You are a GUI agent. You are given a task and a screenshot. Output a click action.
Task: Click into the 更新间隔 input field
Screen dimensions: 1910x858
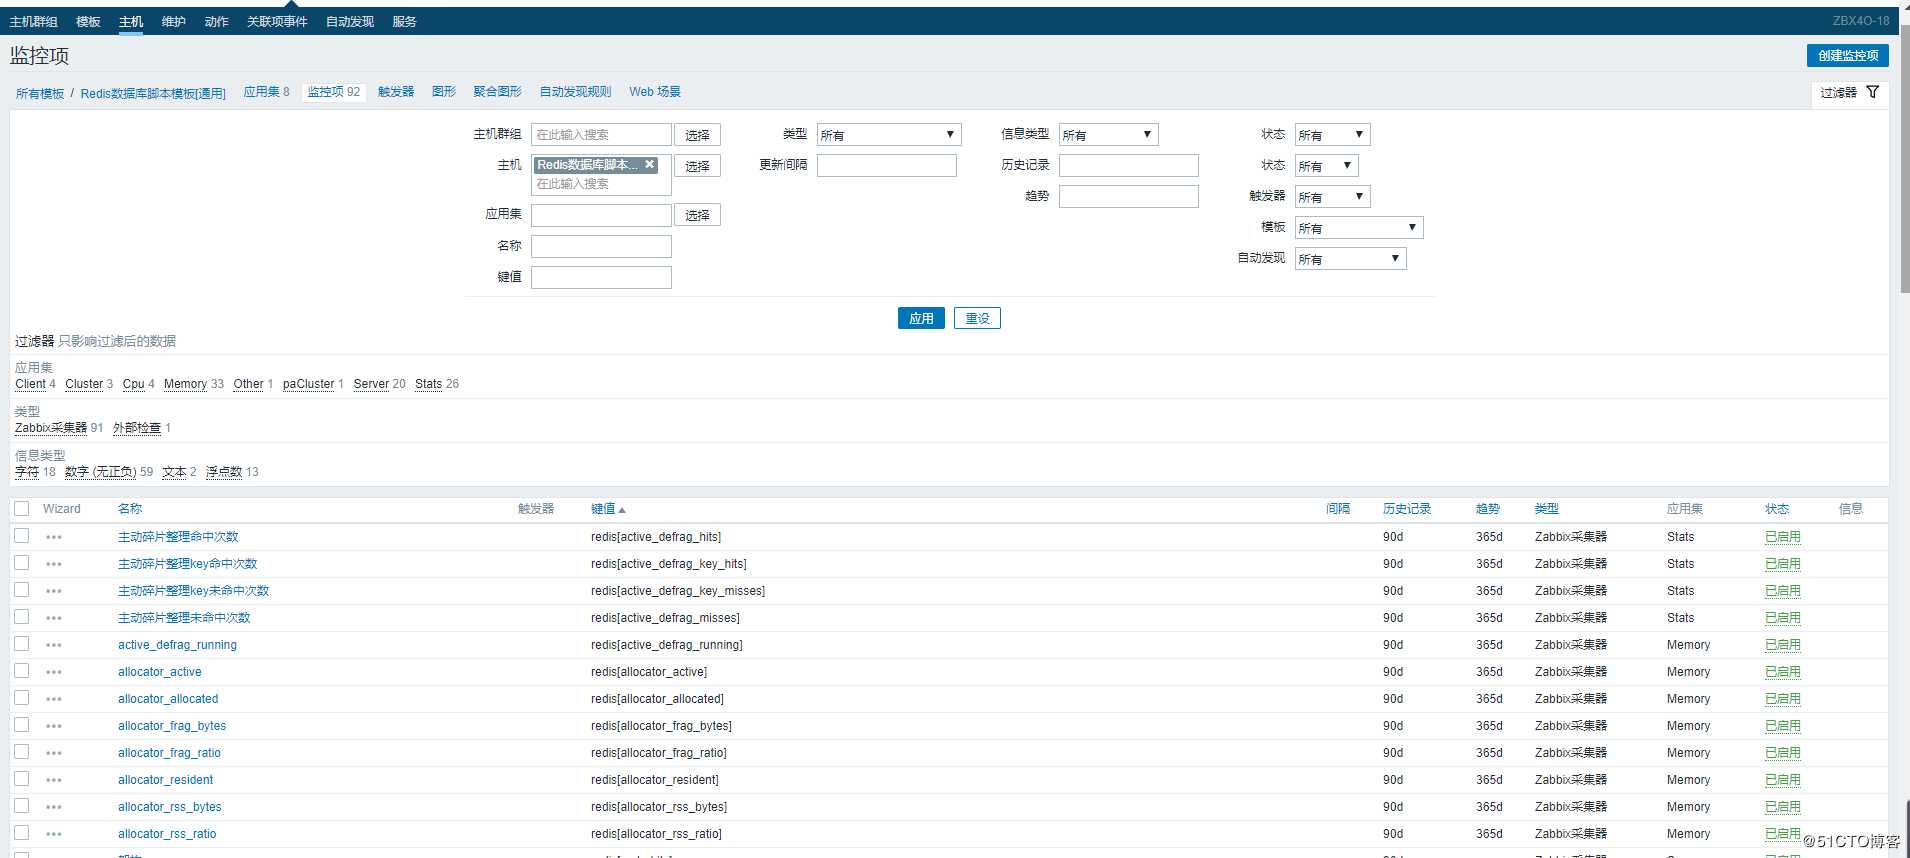(x=887, y=166)
